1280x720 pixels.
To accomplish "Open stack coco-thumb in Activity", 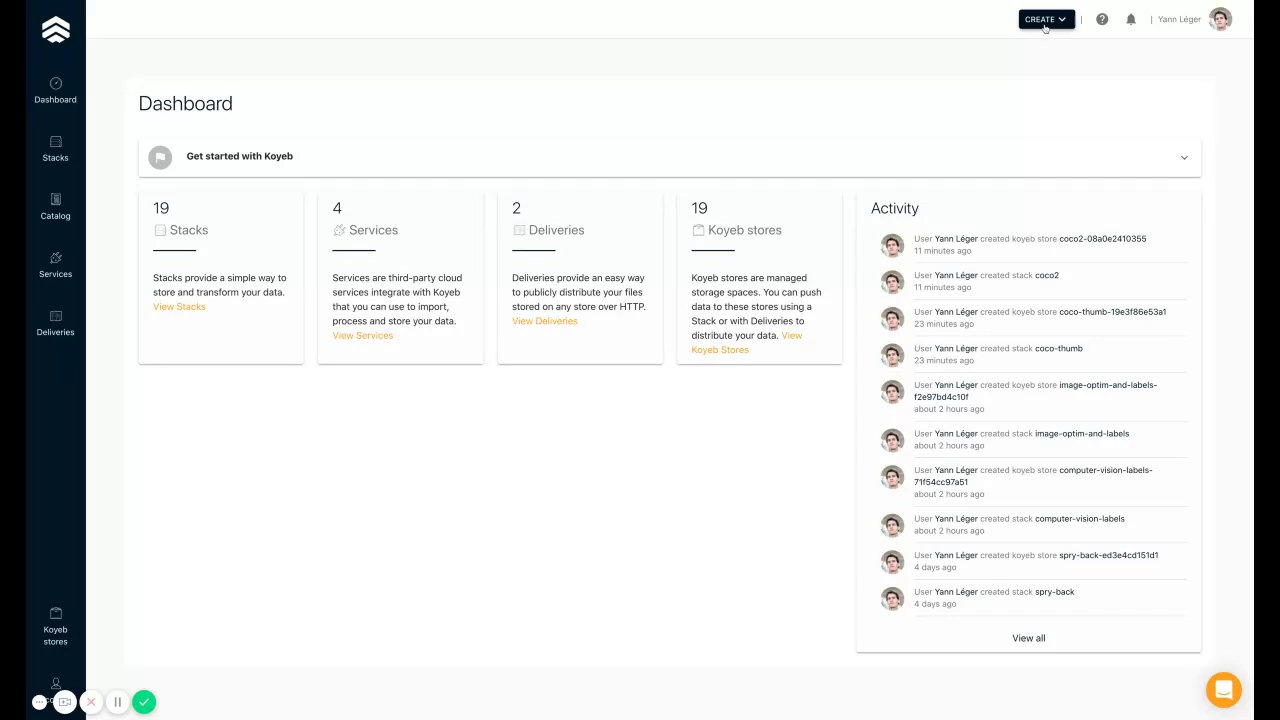I will coord(1059,348).
